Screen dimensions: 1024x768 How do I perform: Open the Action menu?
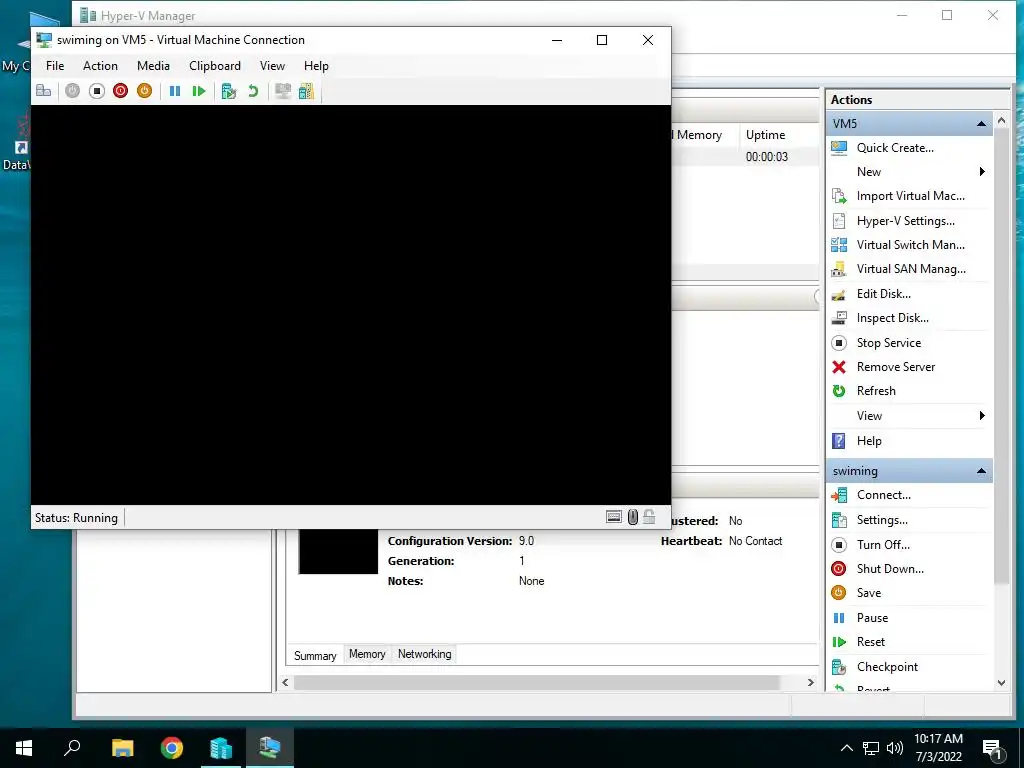point(100,66)
